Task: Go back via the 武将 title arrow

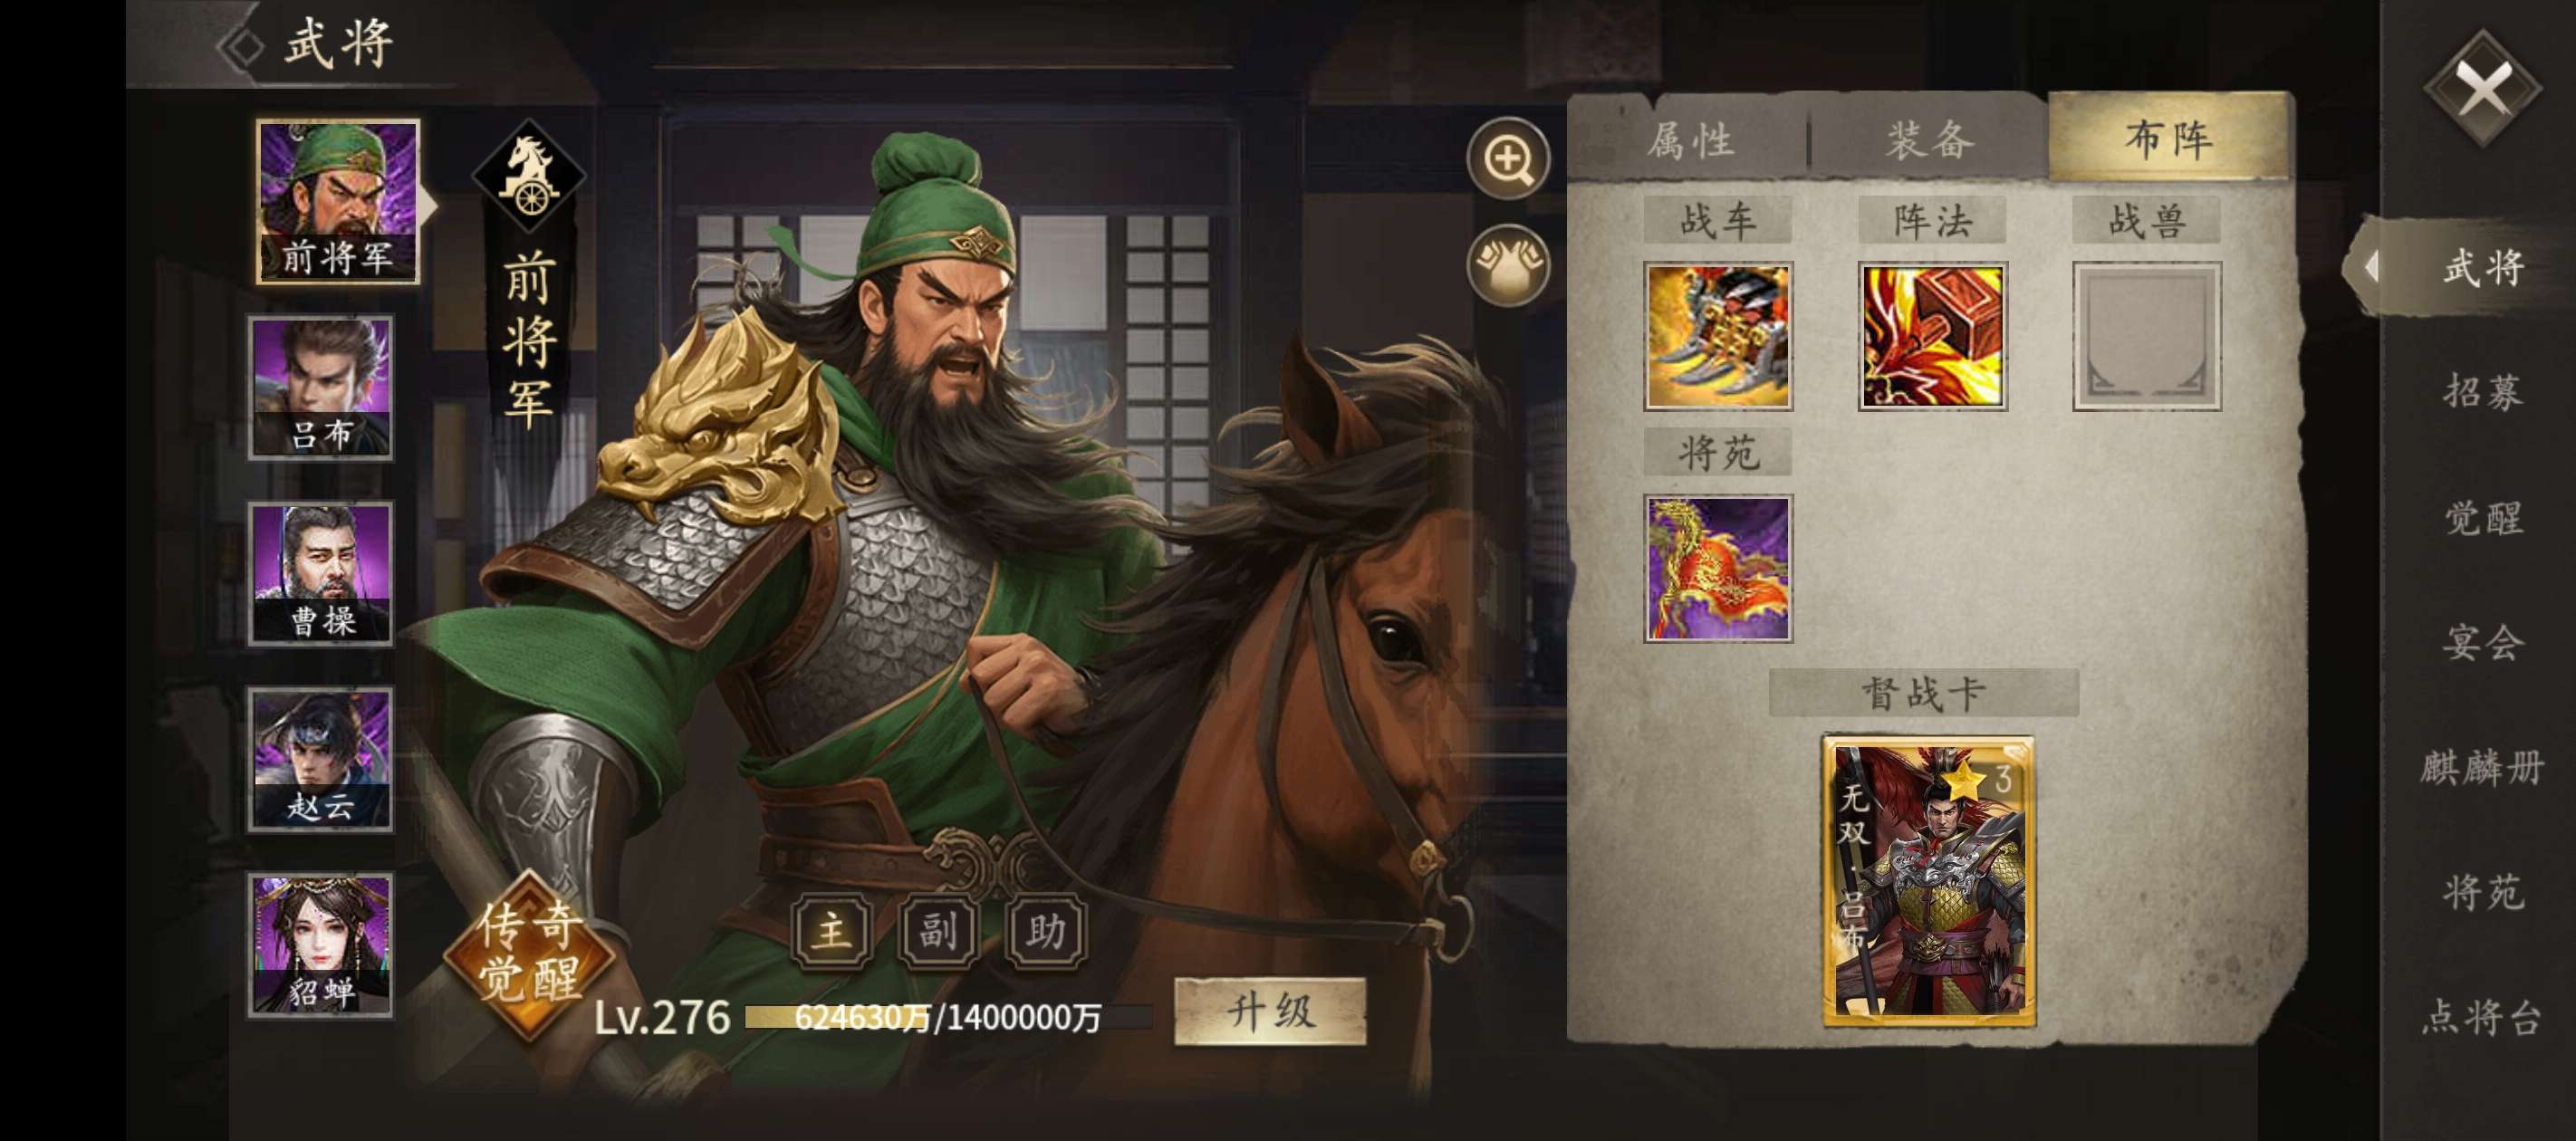Action: point(241,45)
